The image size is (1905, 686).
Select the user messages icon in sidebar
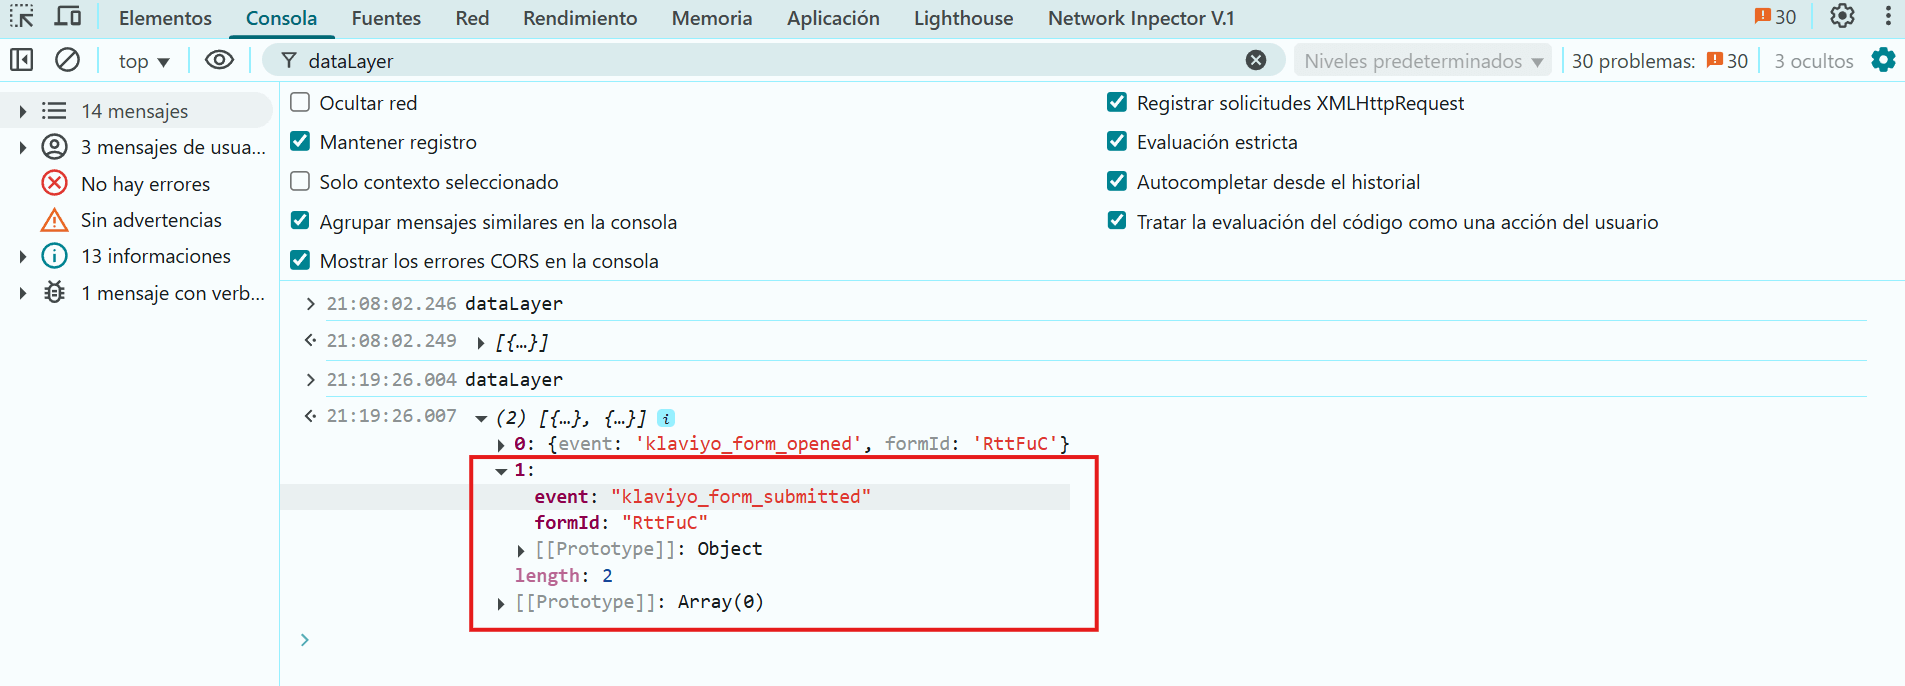pos(54,147)
